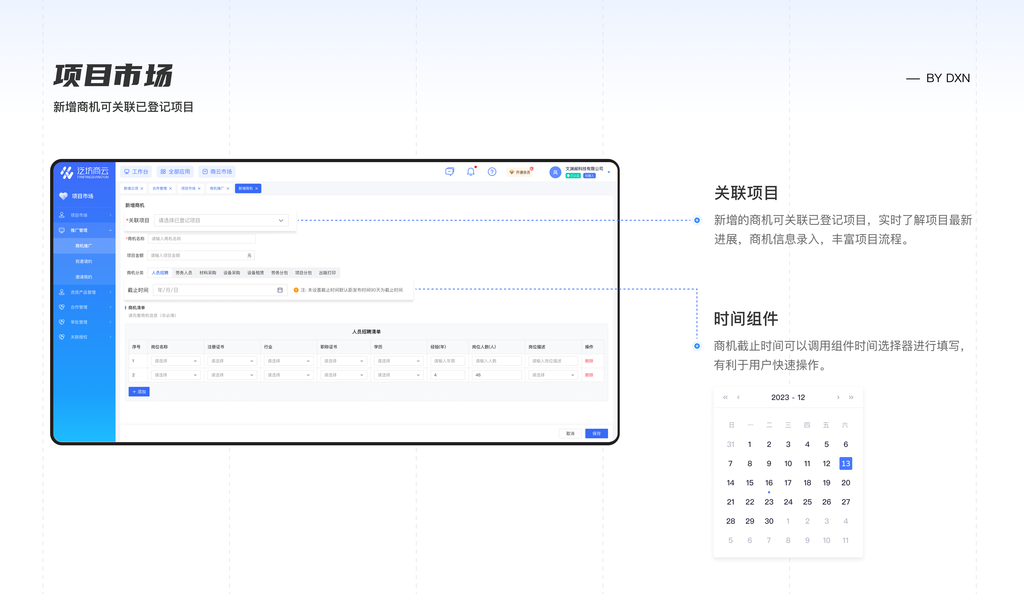Close the first page tab (新增立项)
This screenshot has width=1024, height=600.
click(142, 188)
